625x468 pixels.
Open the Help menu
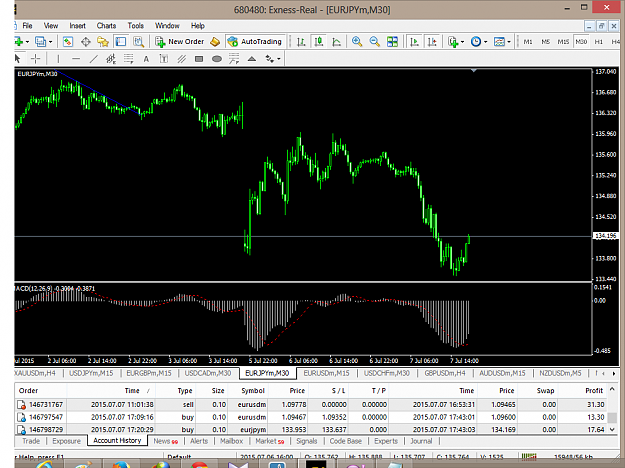pos(198,26)
